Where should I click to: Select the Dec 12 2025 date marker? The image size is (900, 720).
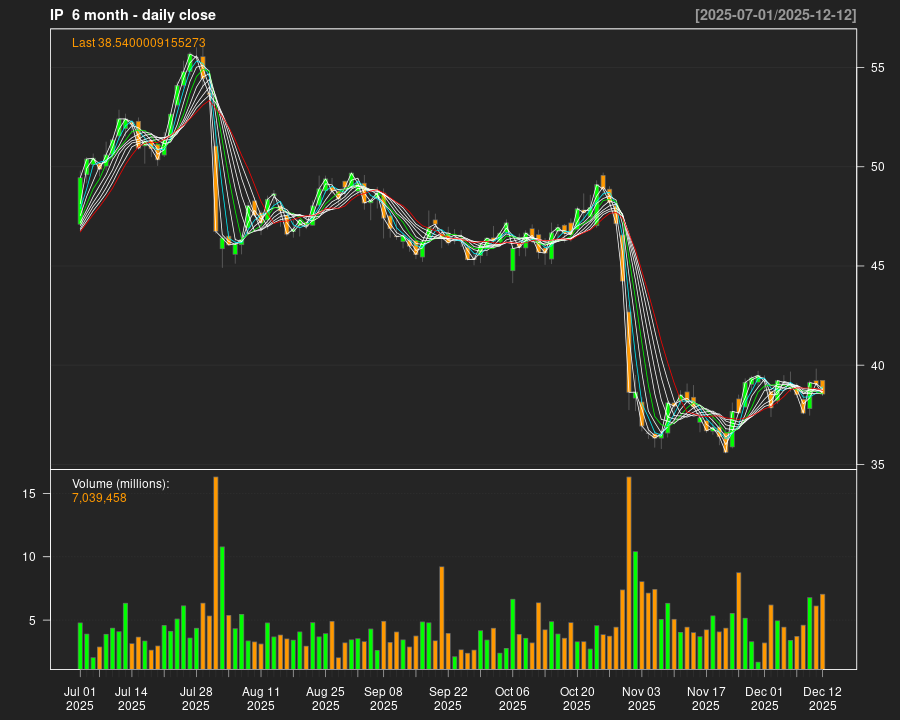click(x=822, y=698)
